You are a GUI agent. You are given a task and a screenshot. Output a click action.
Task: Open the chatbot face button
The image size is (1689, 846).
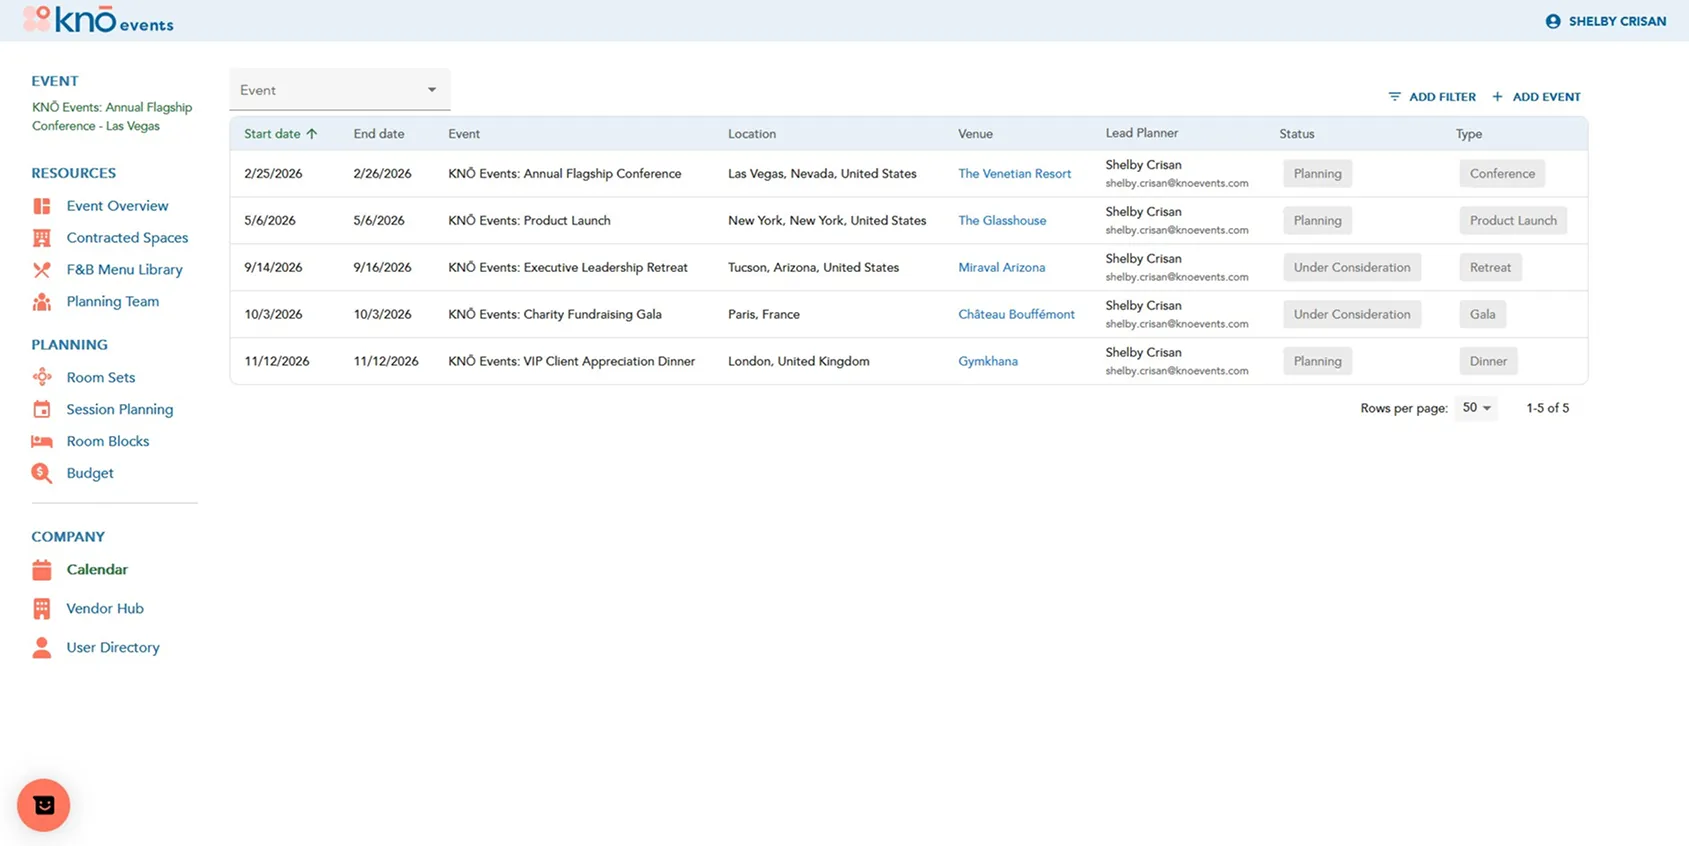[x=44, y=805]
